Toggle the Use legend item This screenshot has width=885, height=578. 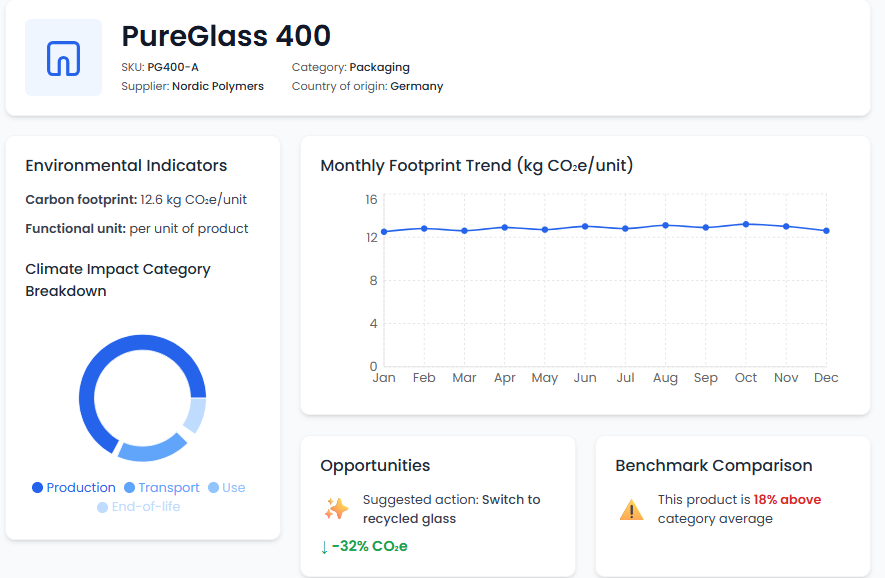tap(227, 488)
